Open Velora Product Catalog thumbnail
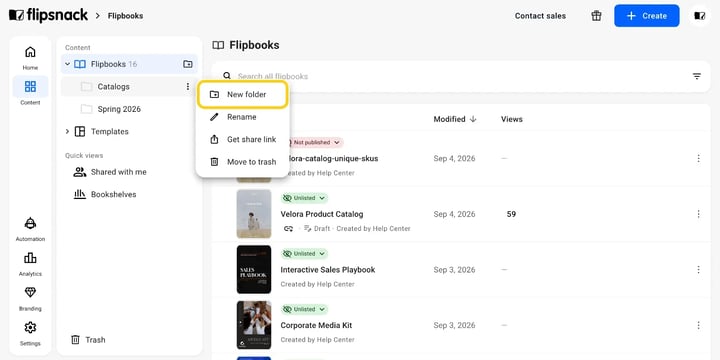Viewport: 720px width, 360px height. pos(254,214)
